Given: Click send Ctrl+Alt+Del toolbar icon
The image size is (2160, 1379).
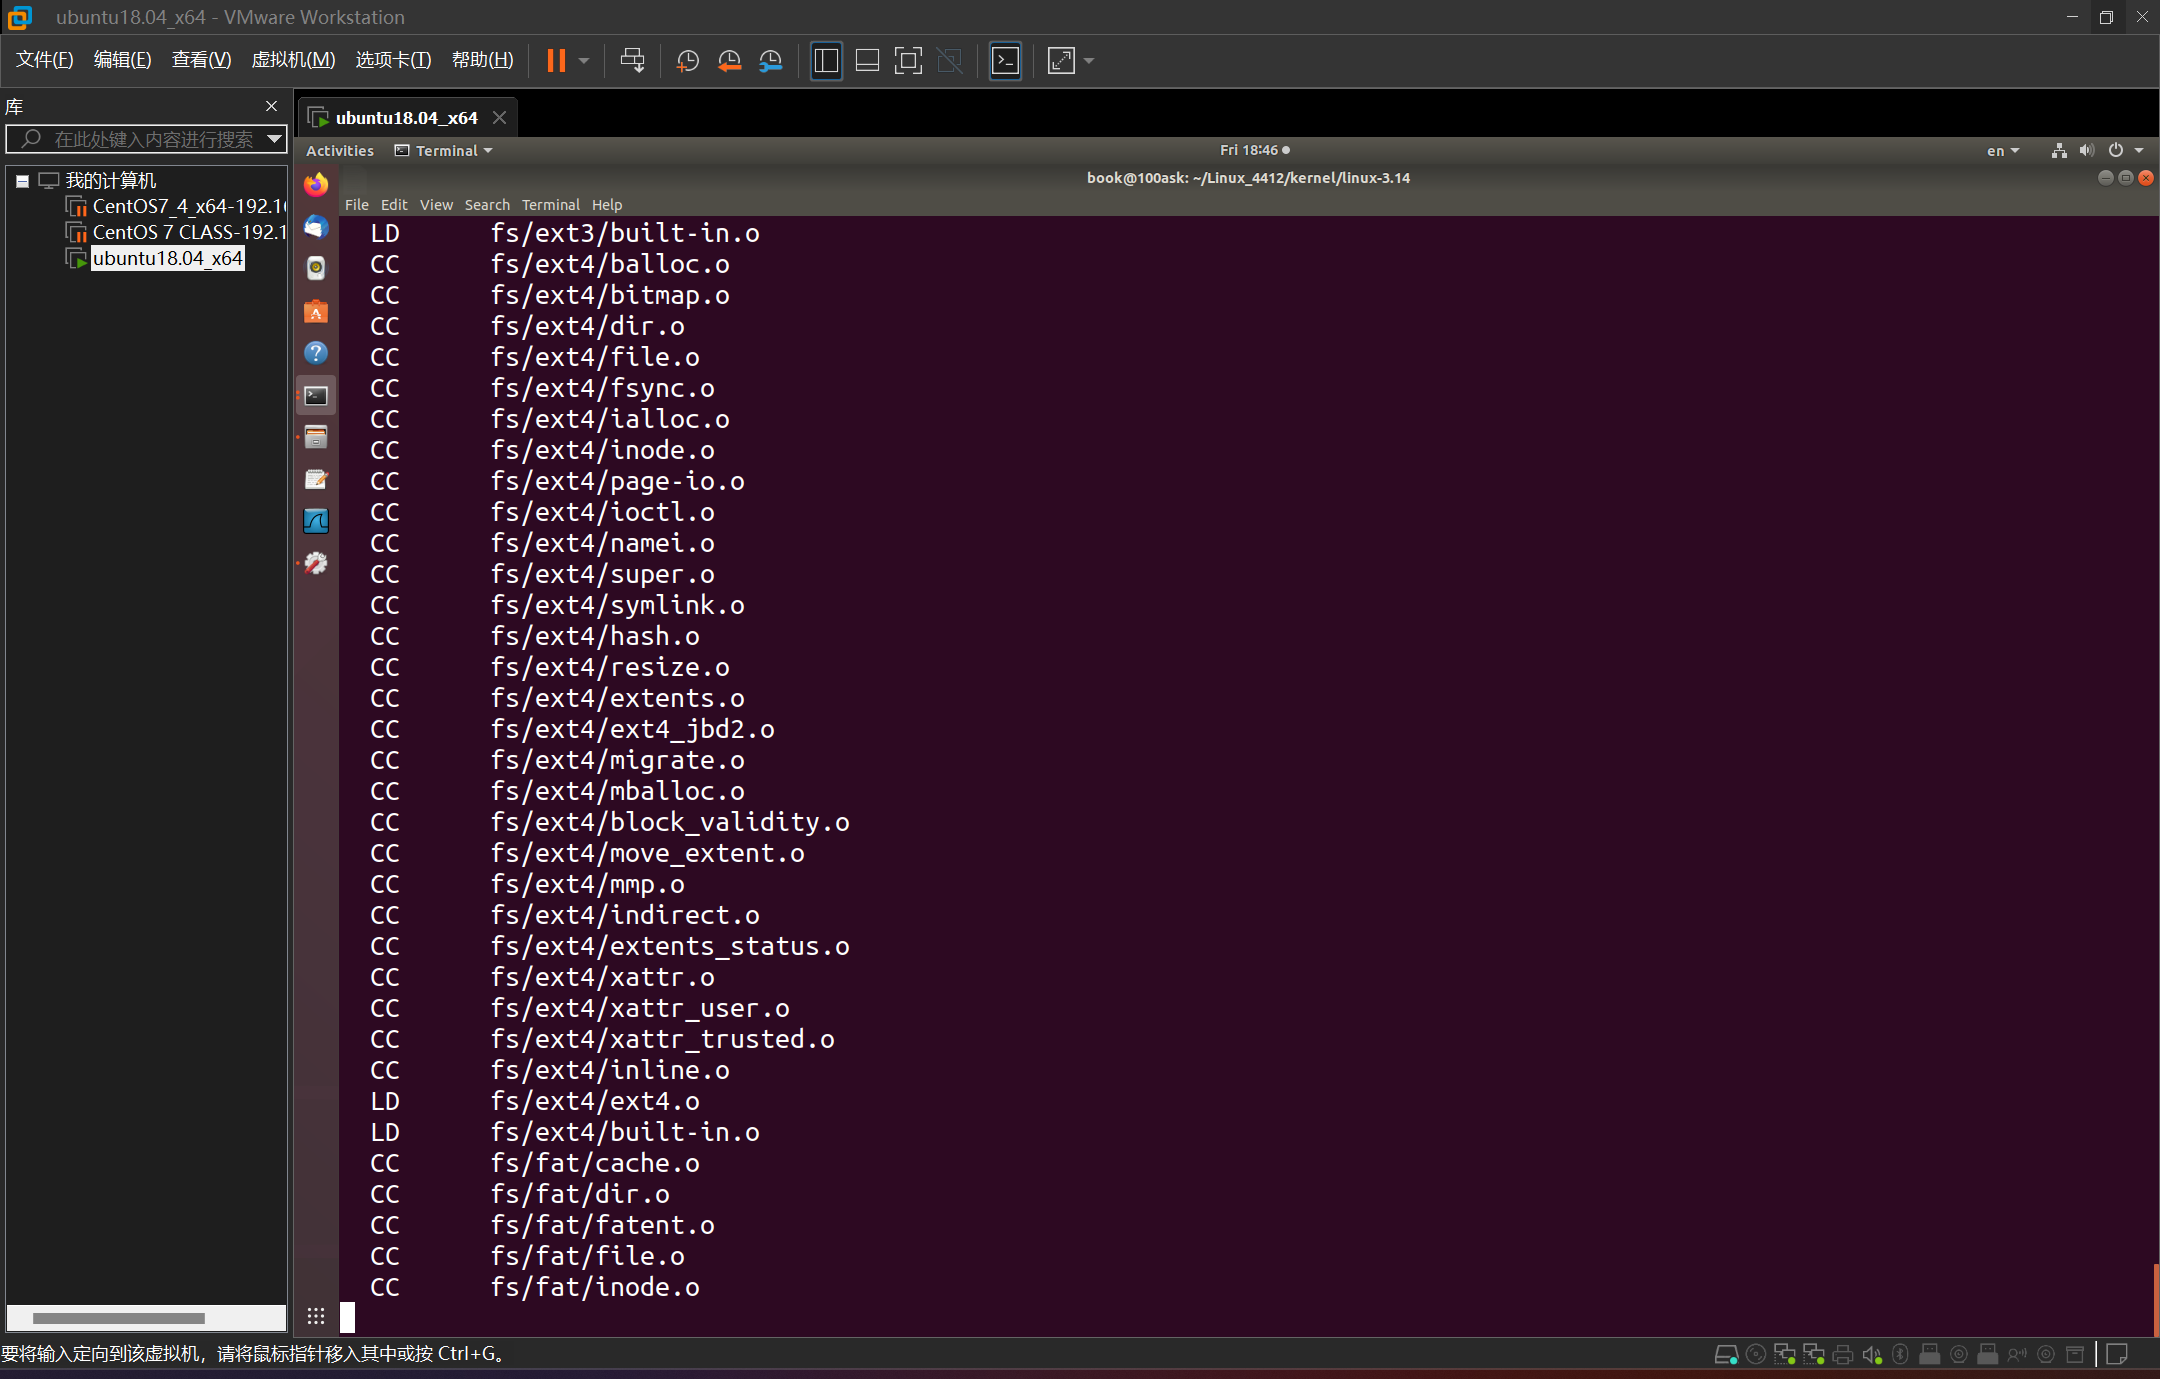Looking at the screenshot, I should [x=632, y=61].
